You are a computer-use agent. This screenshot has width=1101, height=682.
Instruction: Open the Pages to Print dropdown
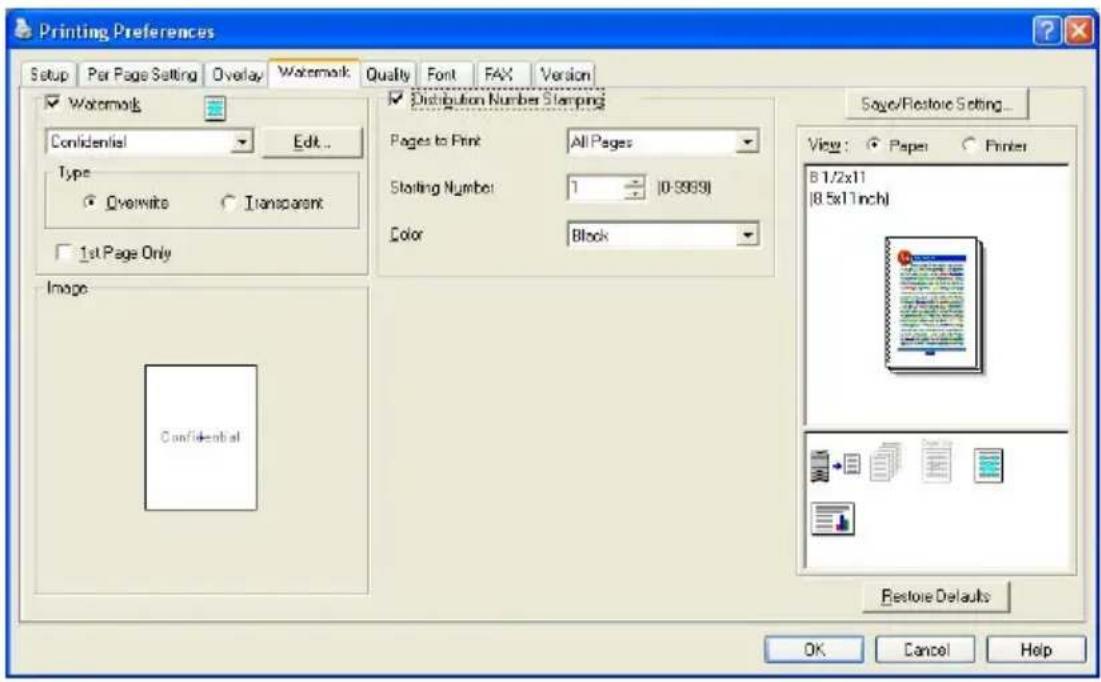click(x=747, y=142)
